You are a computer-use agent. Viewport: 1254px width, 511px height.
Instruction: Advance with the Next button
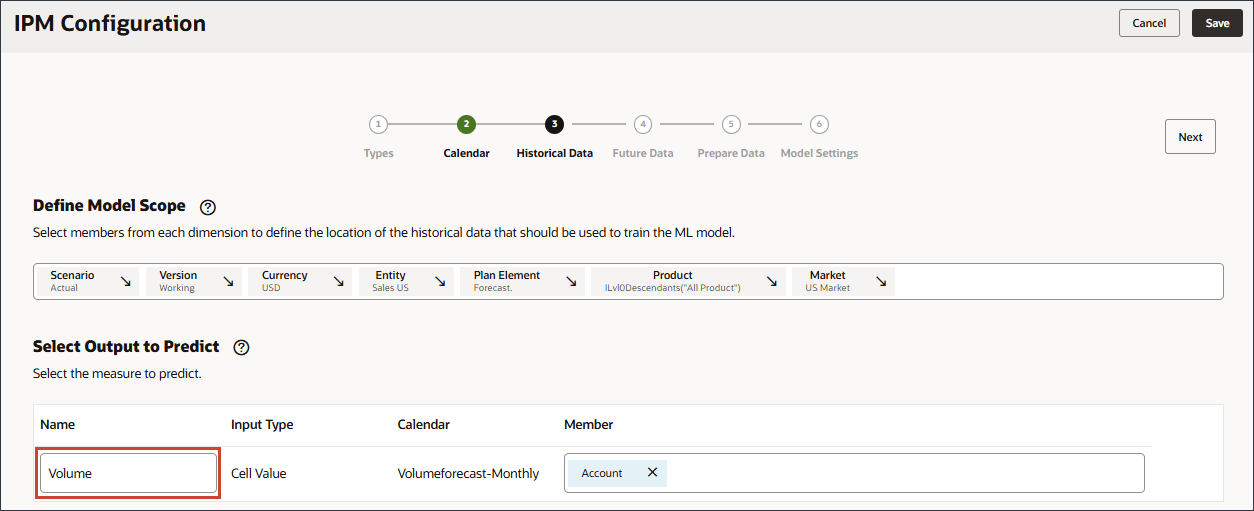tap(1190, 137)
